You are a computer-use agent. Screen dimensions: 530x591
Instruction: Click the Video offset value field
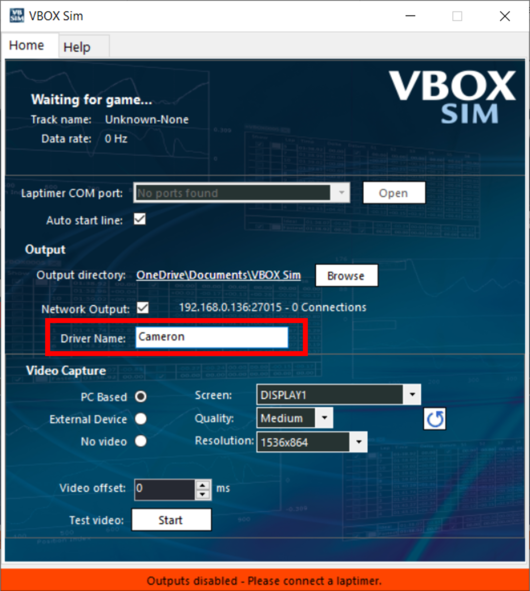click(x=165, y=490)
